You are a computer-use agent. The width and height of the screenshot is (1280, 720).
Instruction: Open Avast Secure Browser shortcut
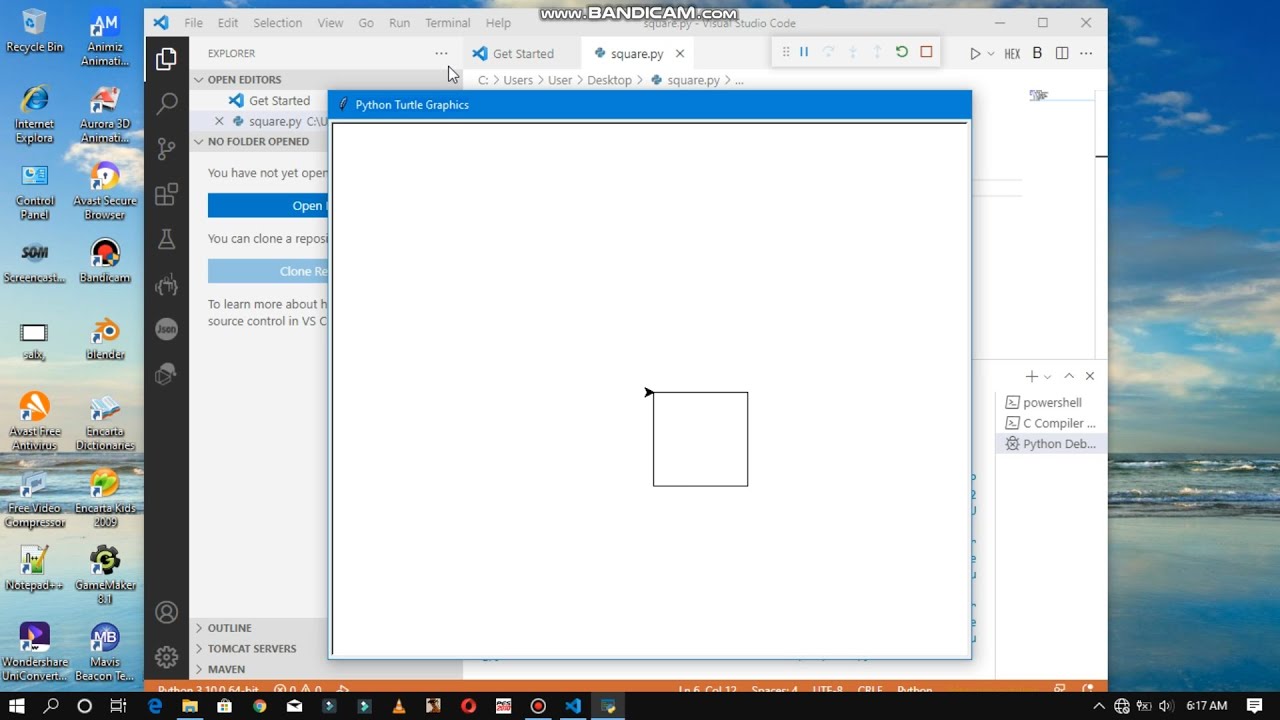104,191
